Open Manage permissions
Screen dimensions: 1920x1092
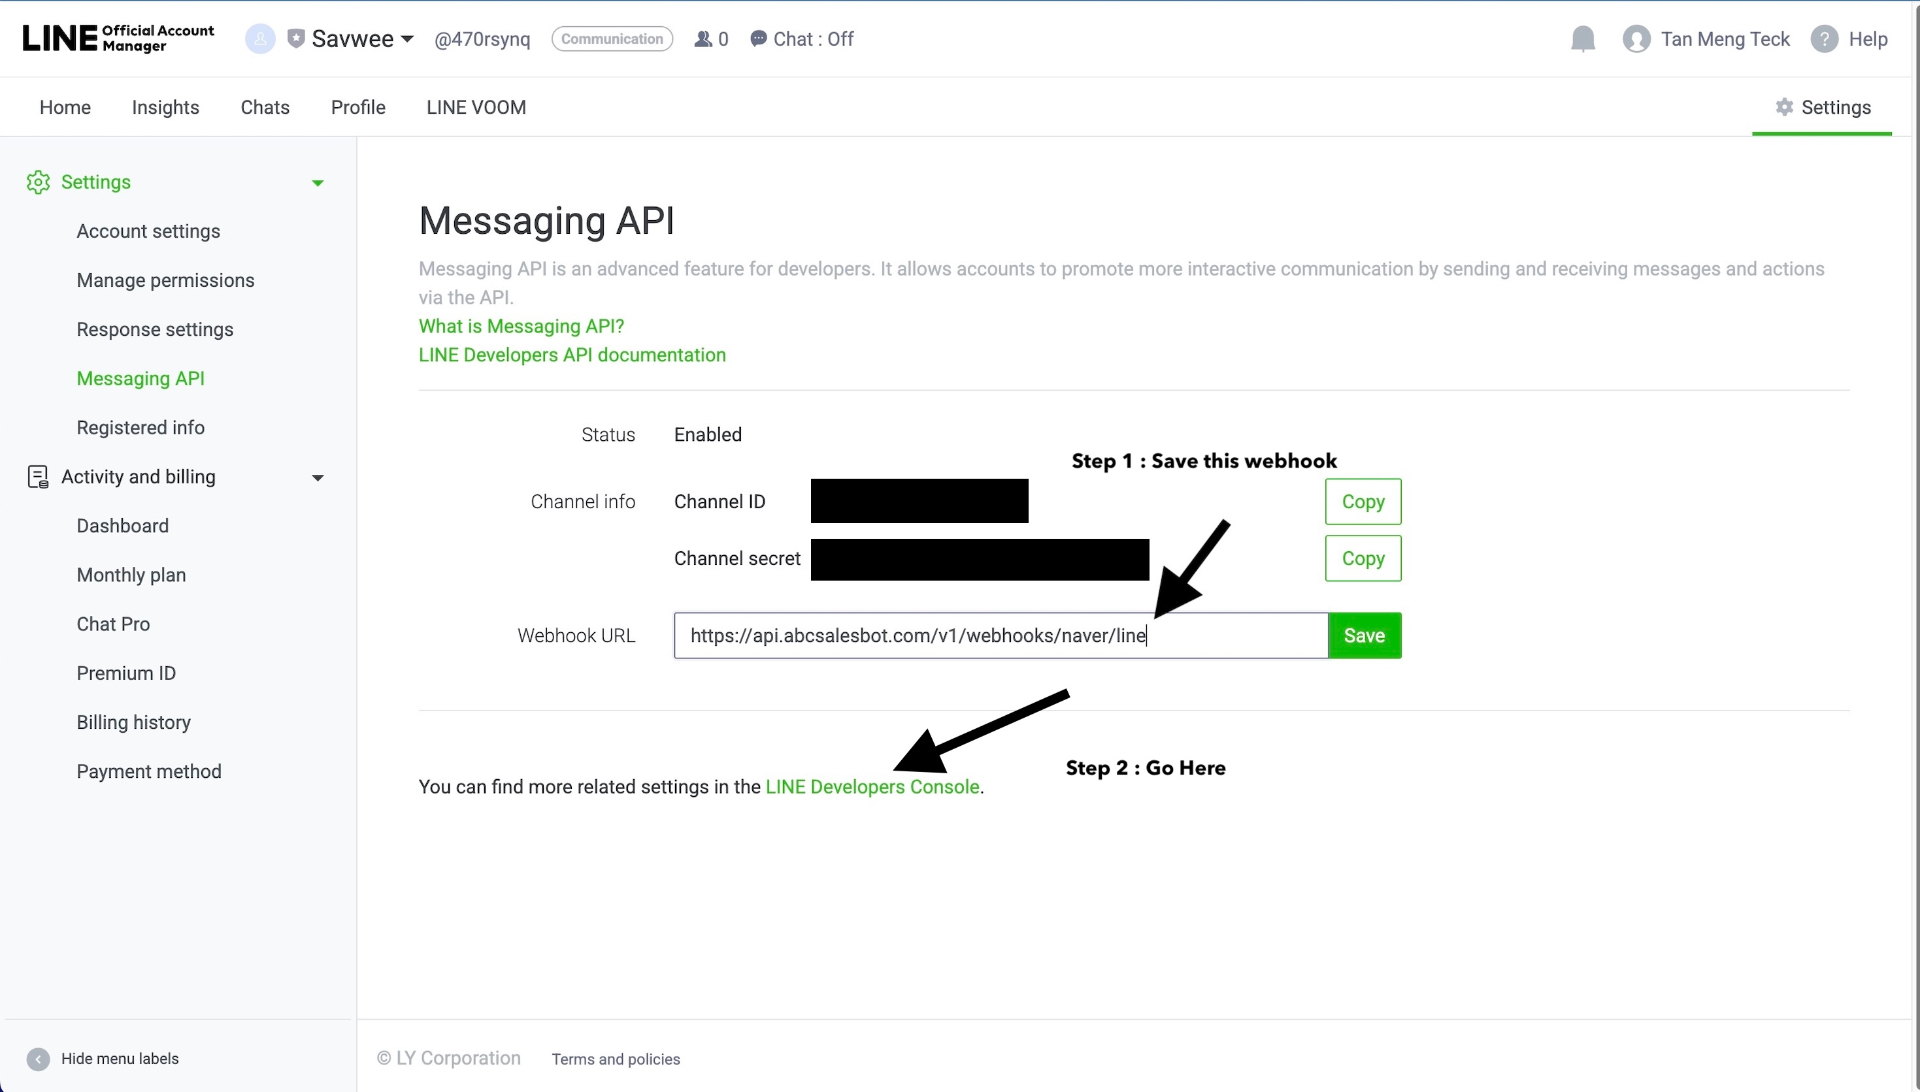165,280
